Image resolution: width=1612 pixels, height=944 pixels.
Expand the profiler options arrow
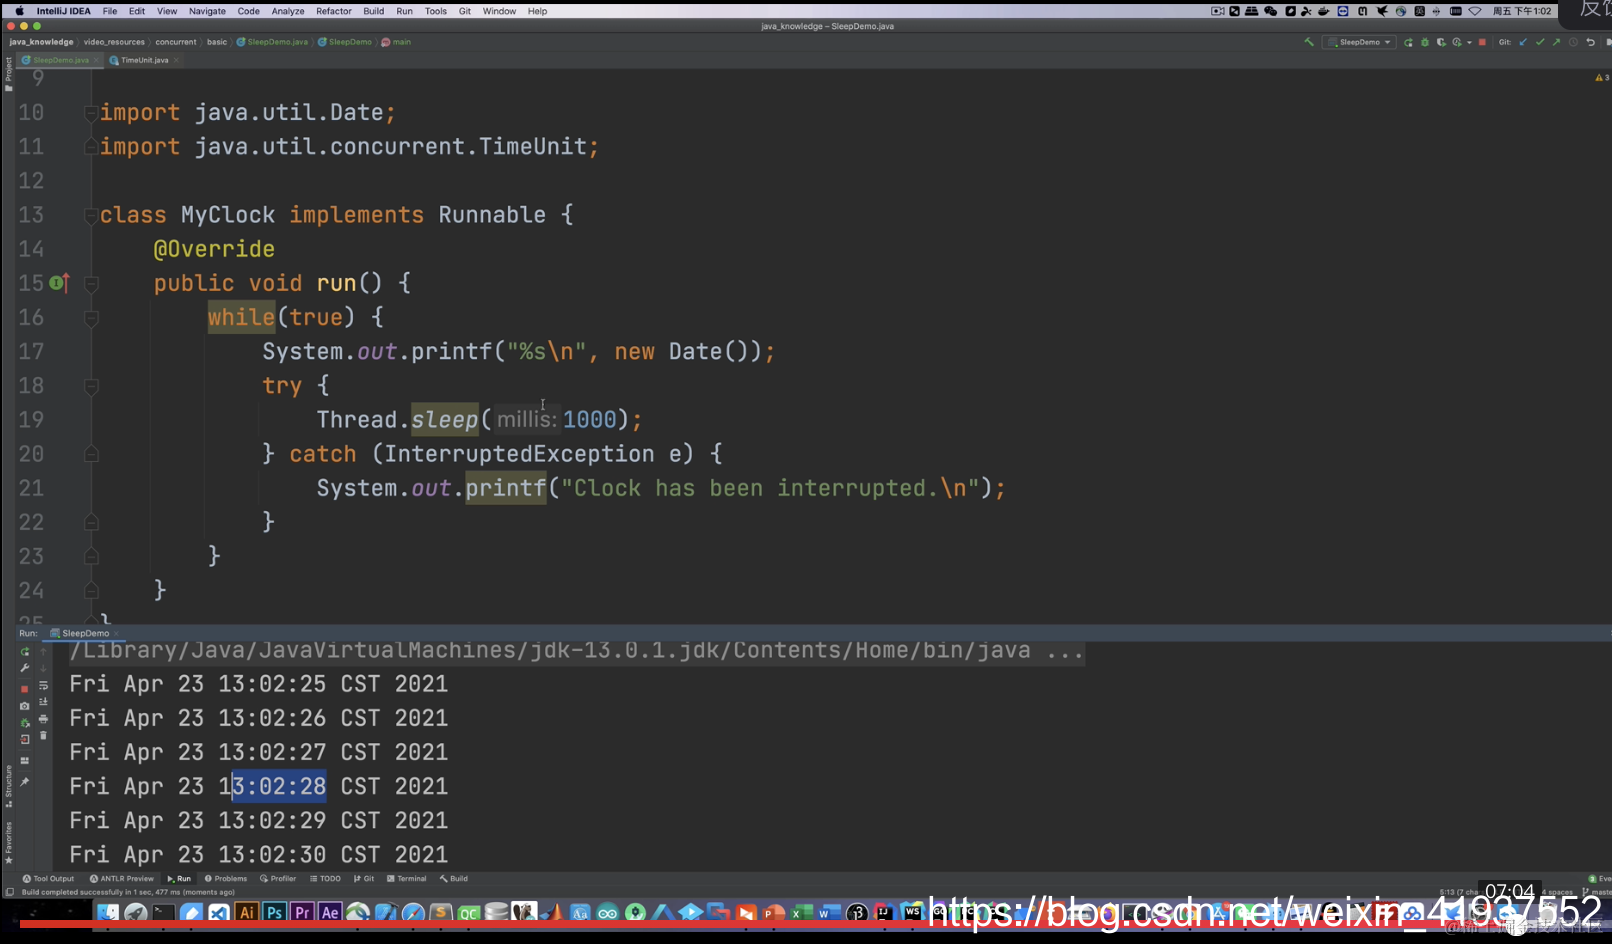1469,42
